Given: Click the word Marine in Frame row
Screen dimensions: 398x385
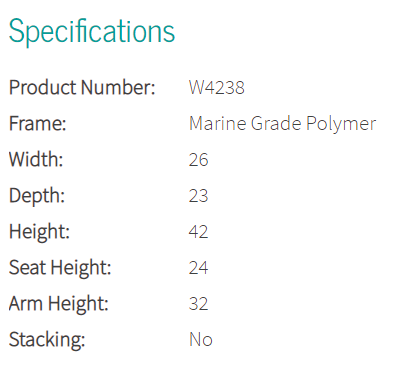Looking at the screenshot, I should [x=218, y=123].
